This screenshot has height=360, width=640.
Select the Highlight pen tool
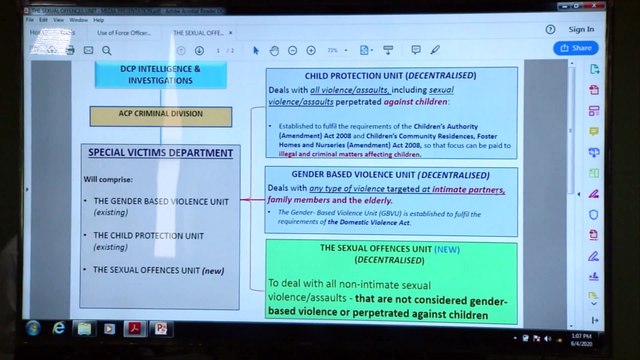click(x=435, y=50)
